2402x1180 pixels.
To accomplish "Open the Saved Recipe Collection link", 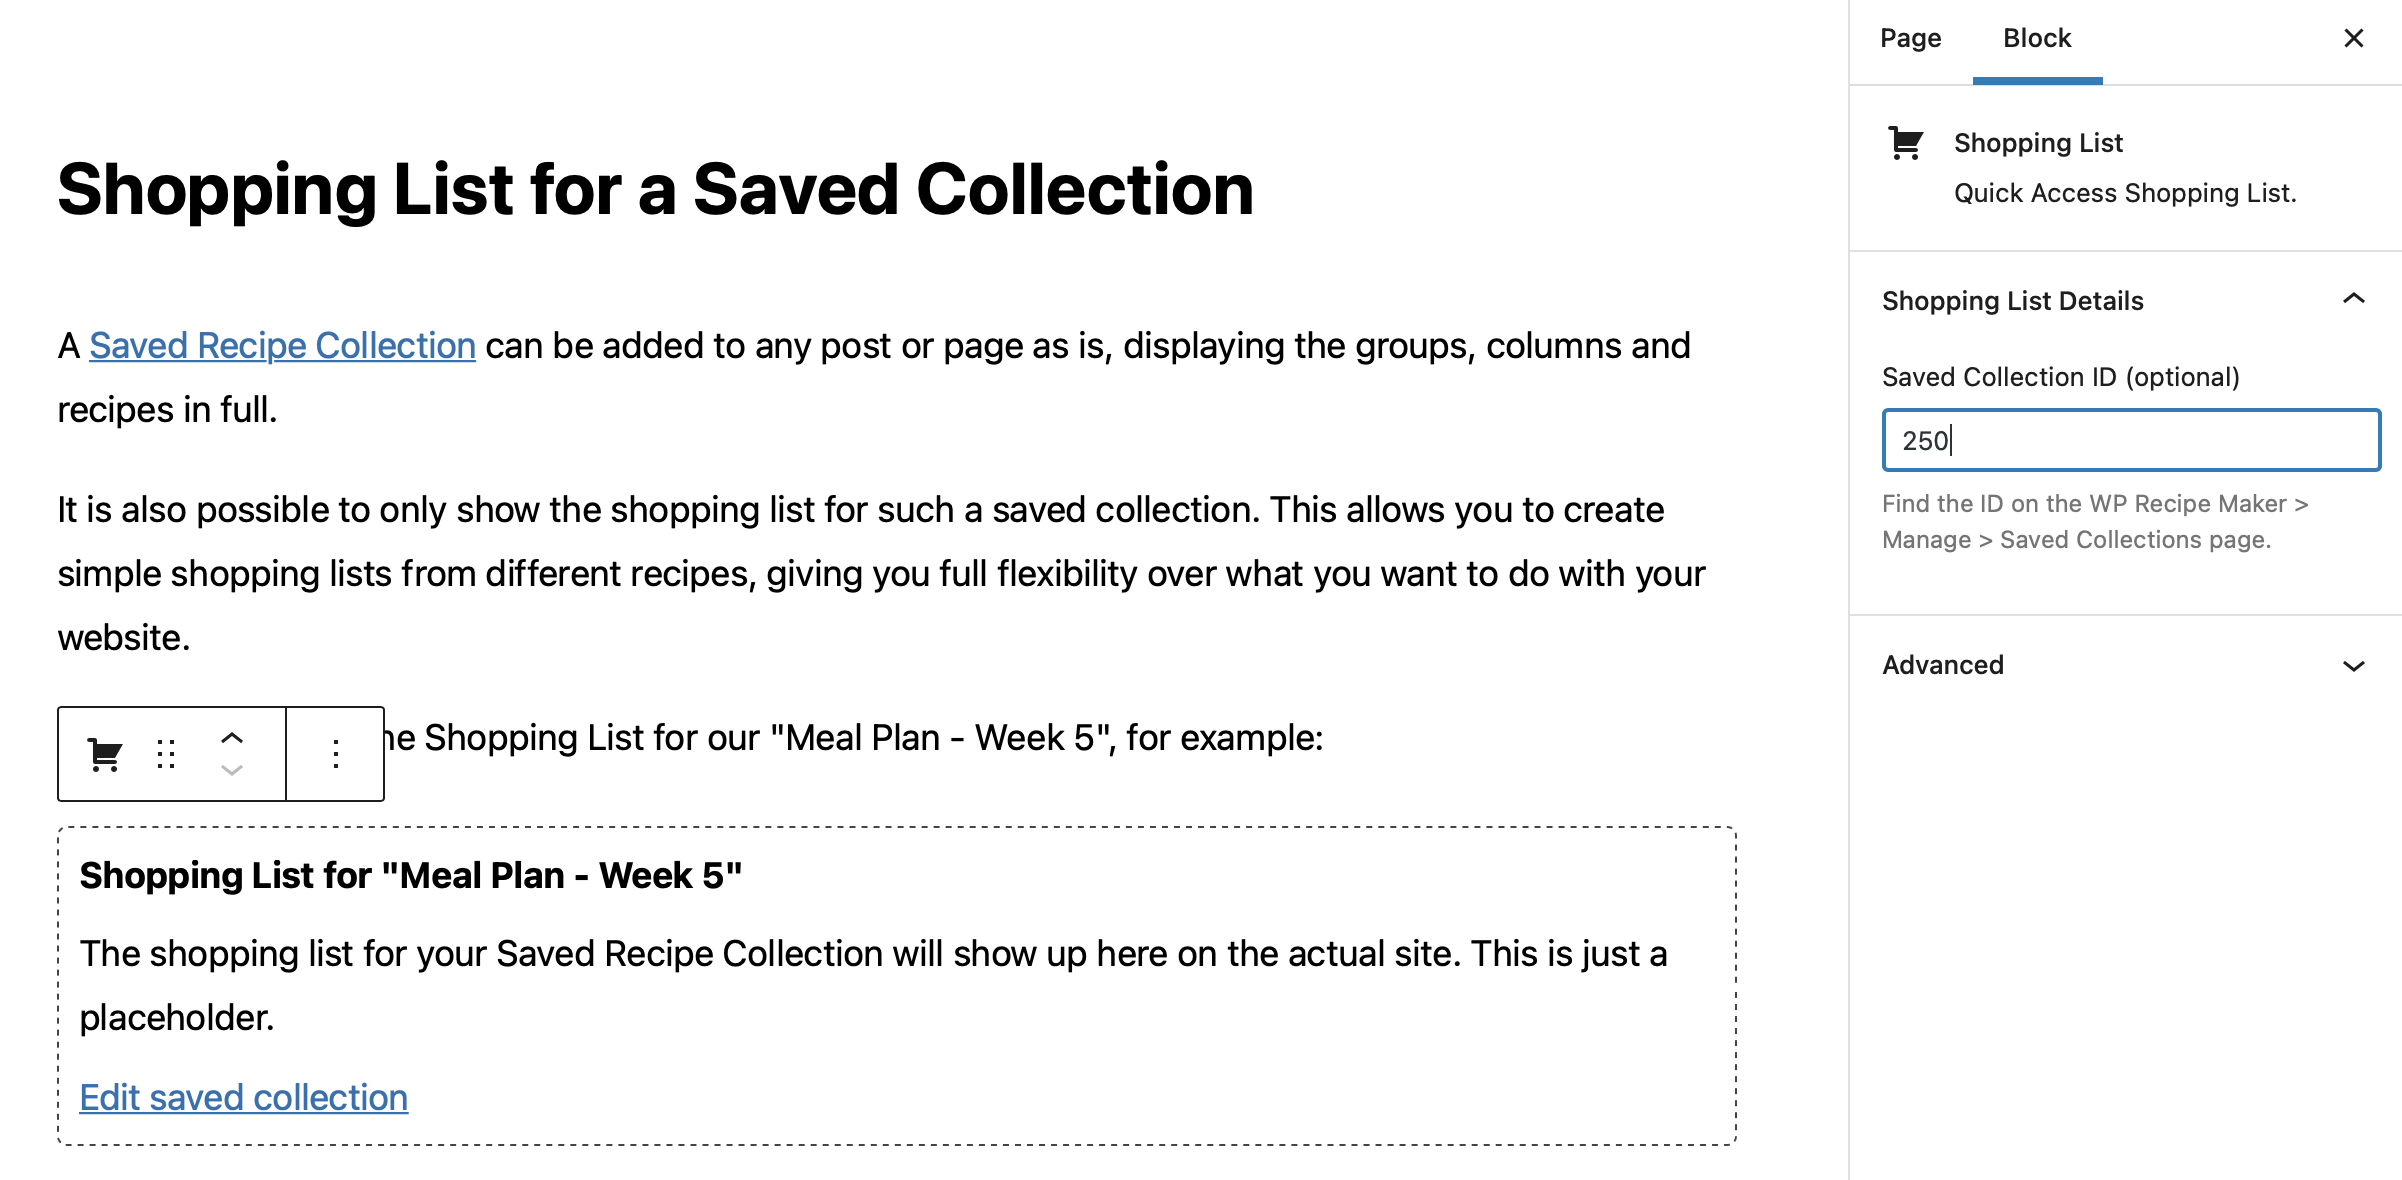I will 282,345.
